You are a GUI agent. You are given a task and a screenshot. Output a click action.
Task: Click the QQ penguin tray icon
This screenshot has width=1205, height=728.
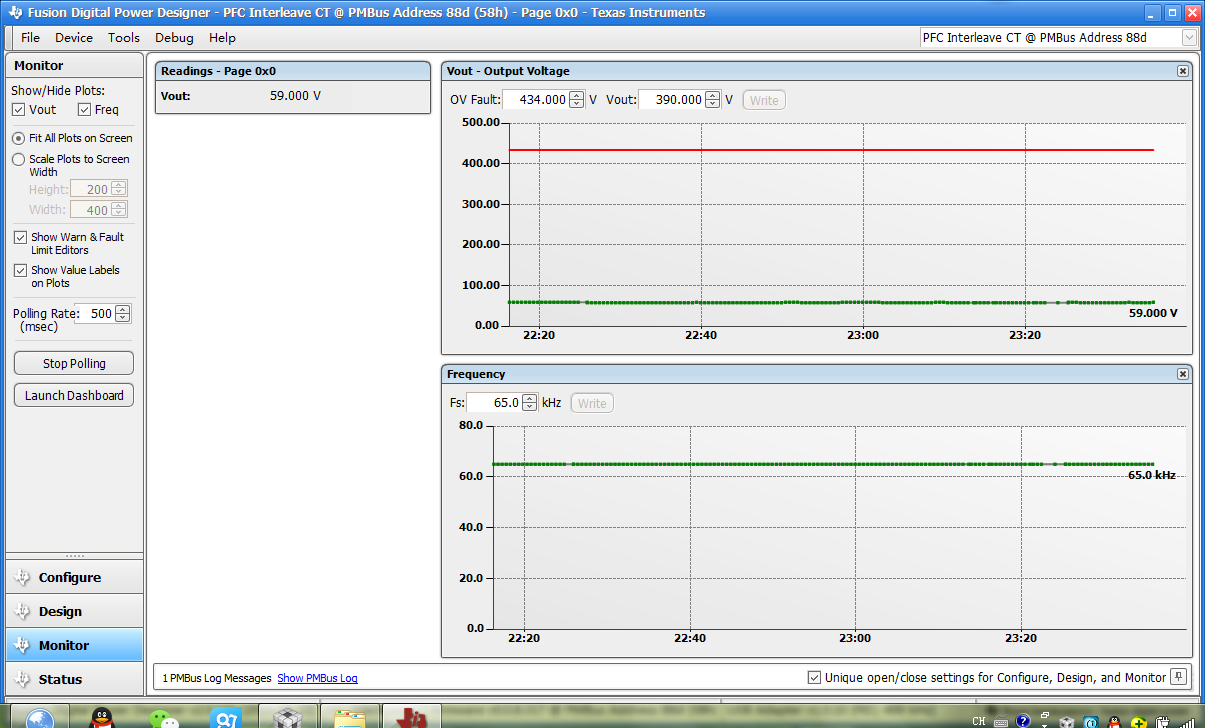click(x=1116, y=721)
